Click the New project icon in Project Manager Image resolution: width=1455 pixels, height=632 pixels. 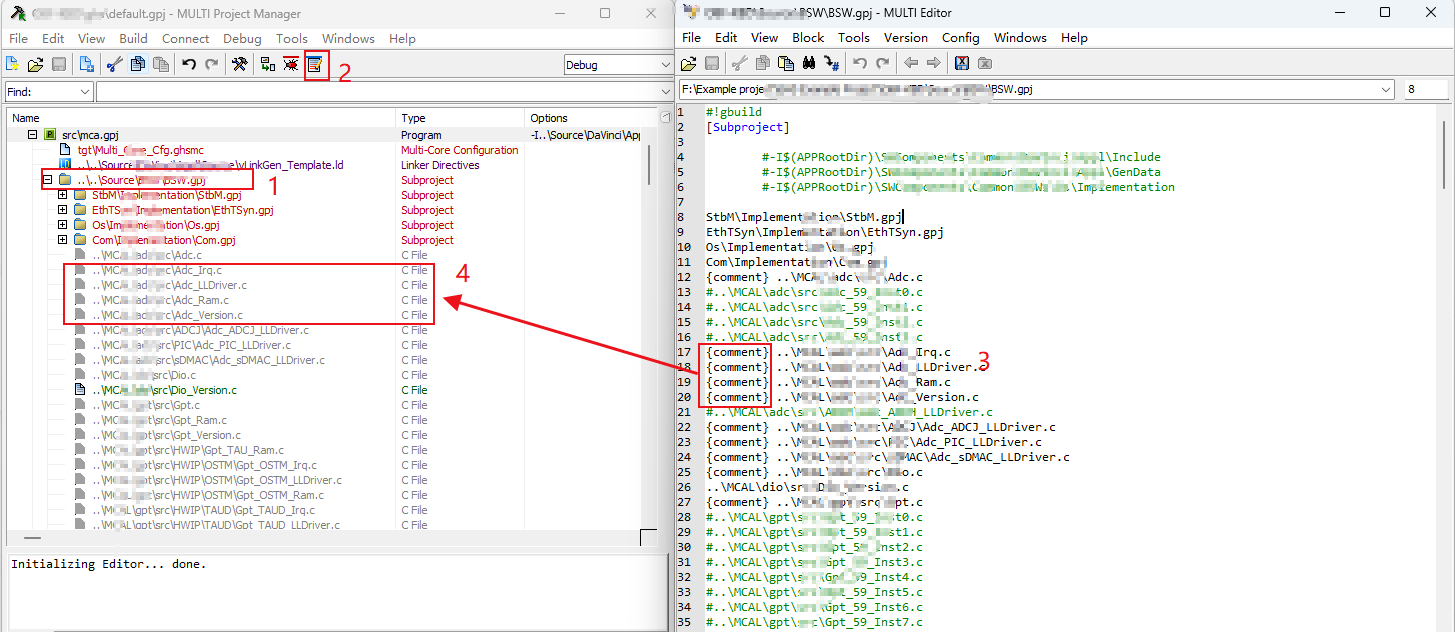12,65
